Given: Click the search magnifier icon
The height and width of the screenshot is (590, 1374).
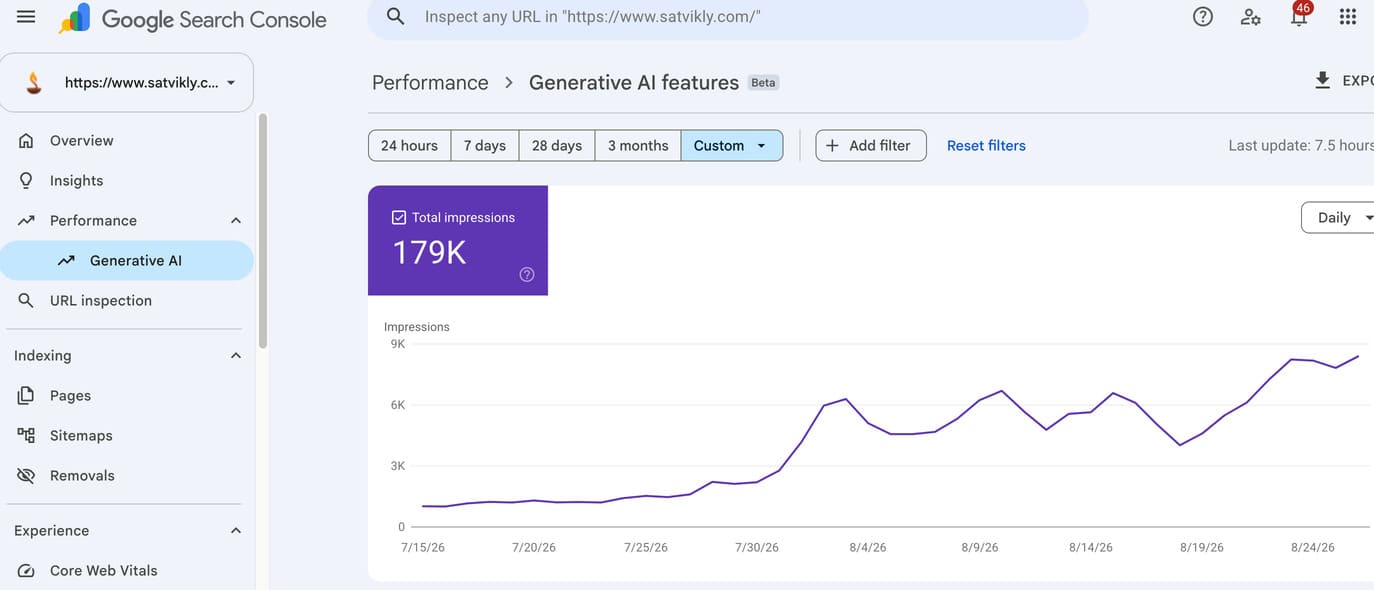Looking at the screenshot, I should pyautogui.click(x=396, y=17).
